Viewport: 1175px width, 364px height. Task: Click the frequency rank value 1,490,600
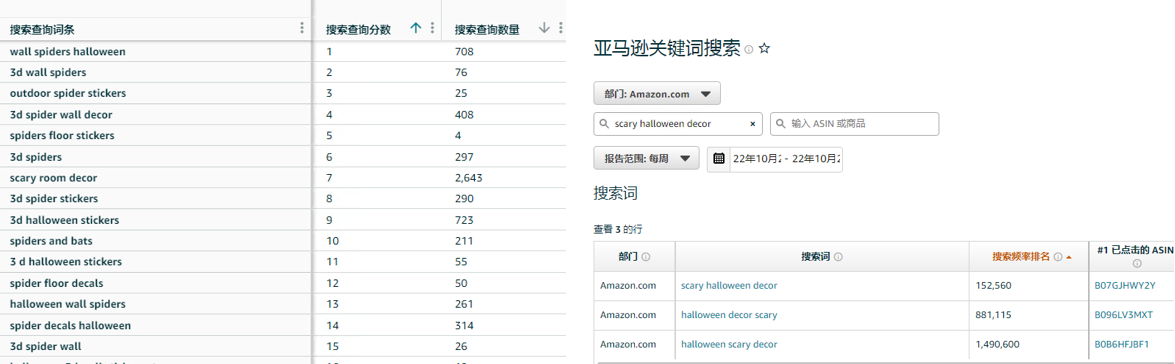coord(997,345)
